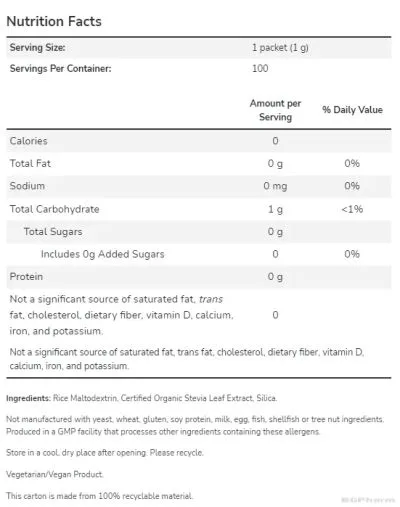400x507 pixels.
Task: Select the Servings Per Container label
Action: click(x=60, y=68)
